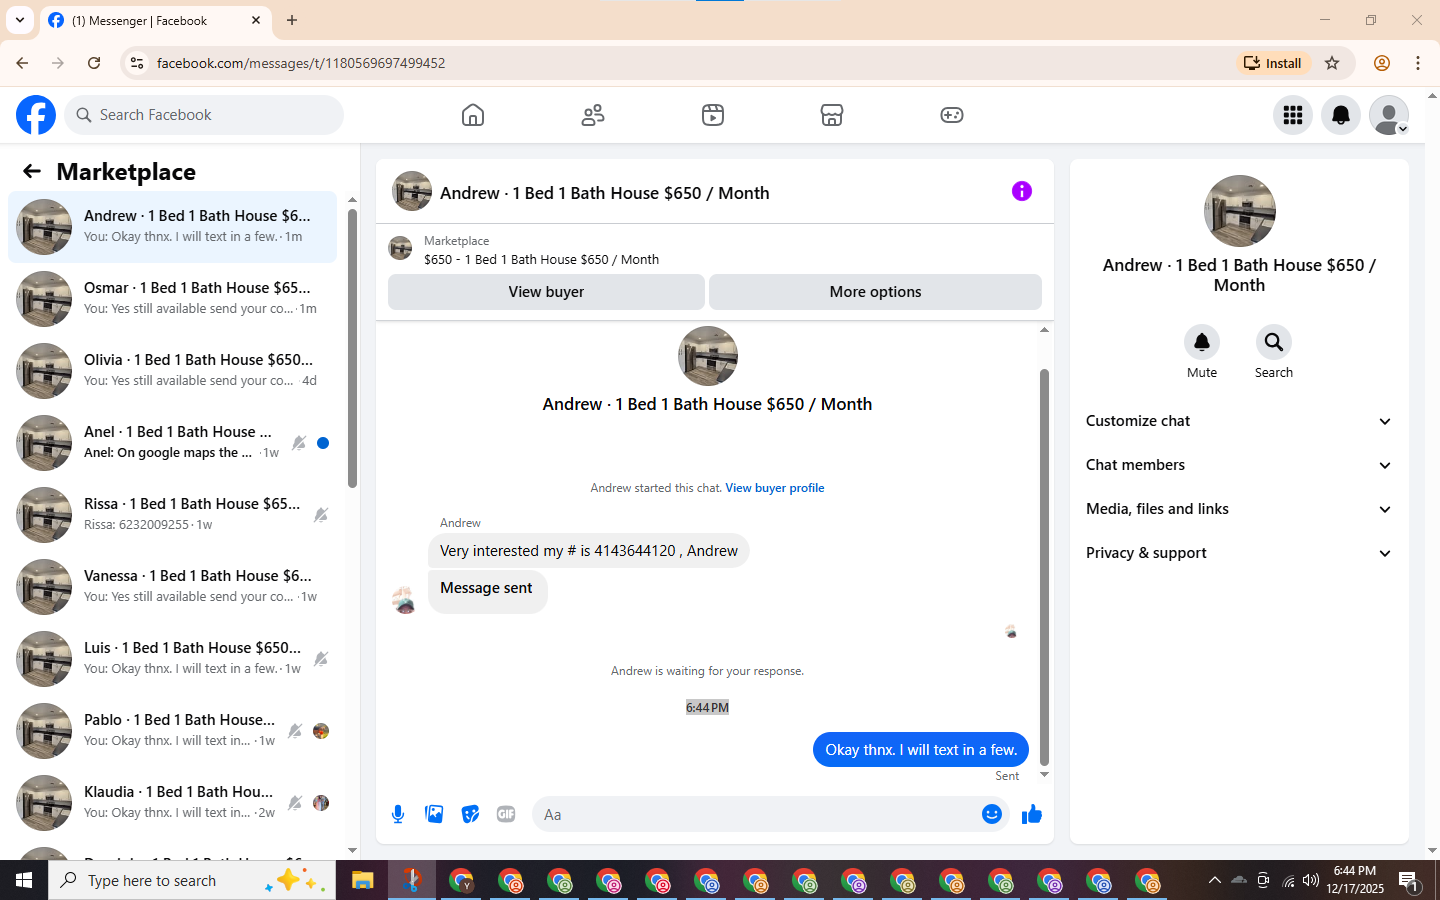Click the muted bell icon on Anel's chat

(x=299, y=443)
